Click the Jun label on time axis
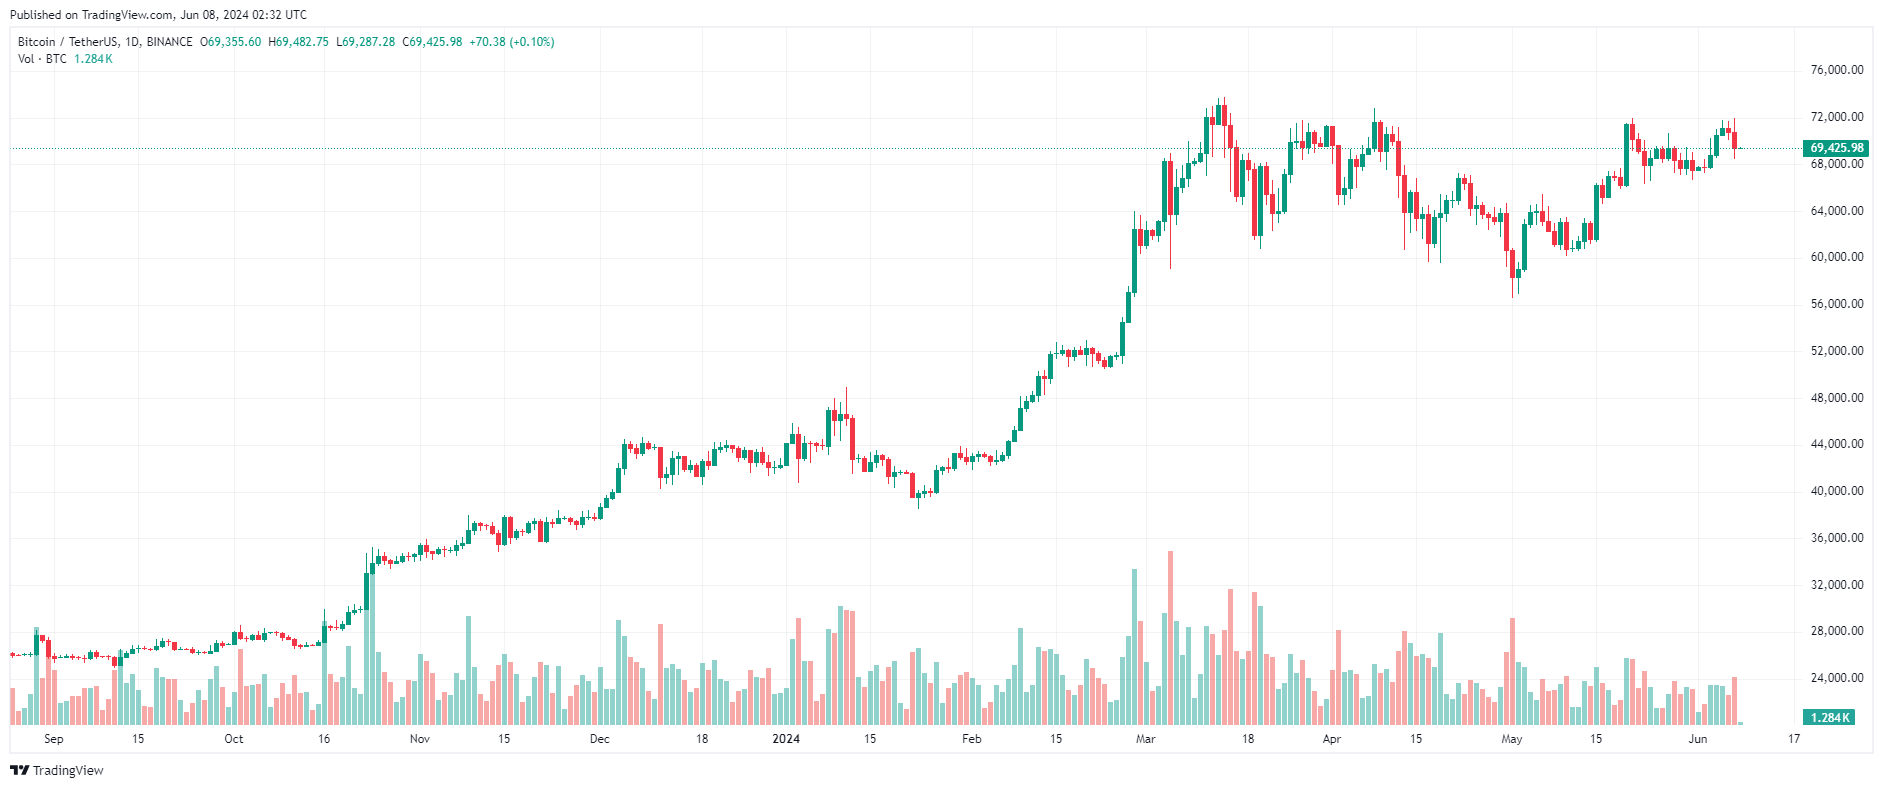Screen dimensions: 1883x788 pos(1698,739)
